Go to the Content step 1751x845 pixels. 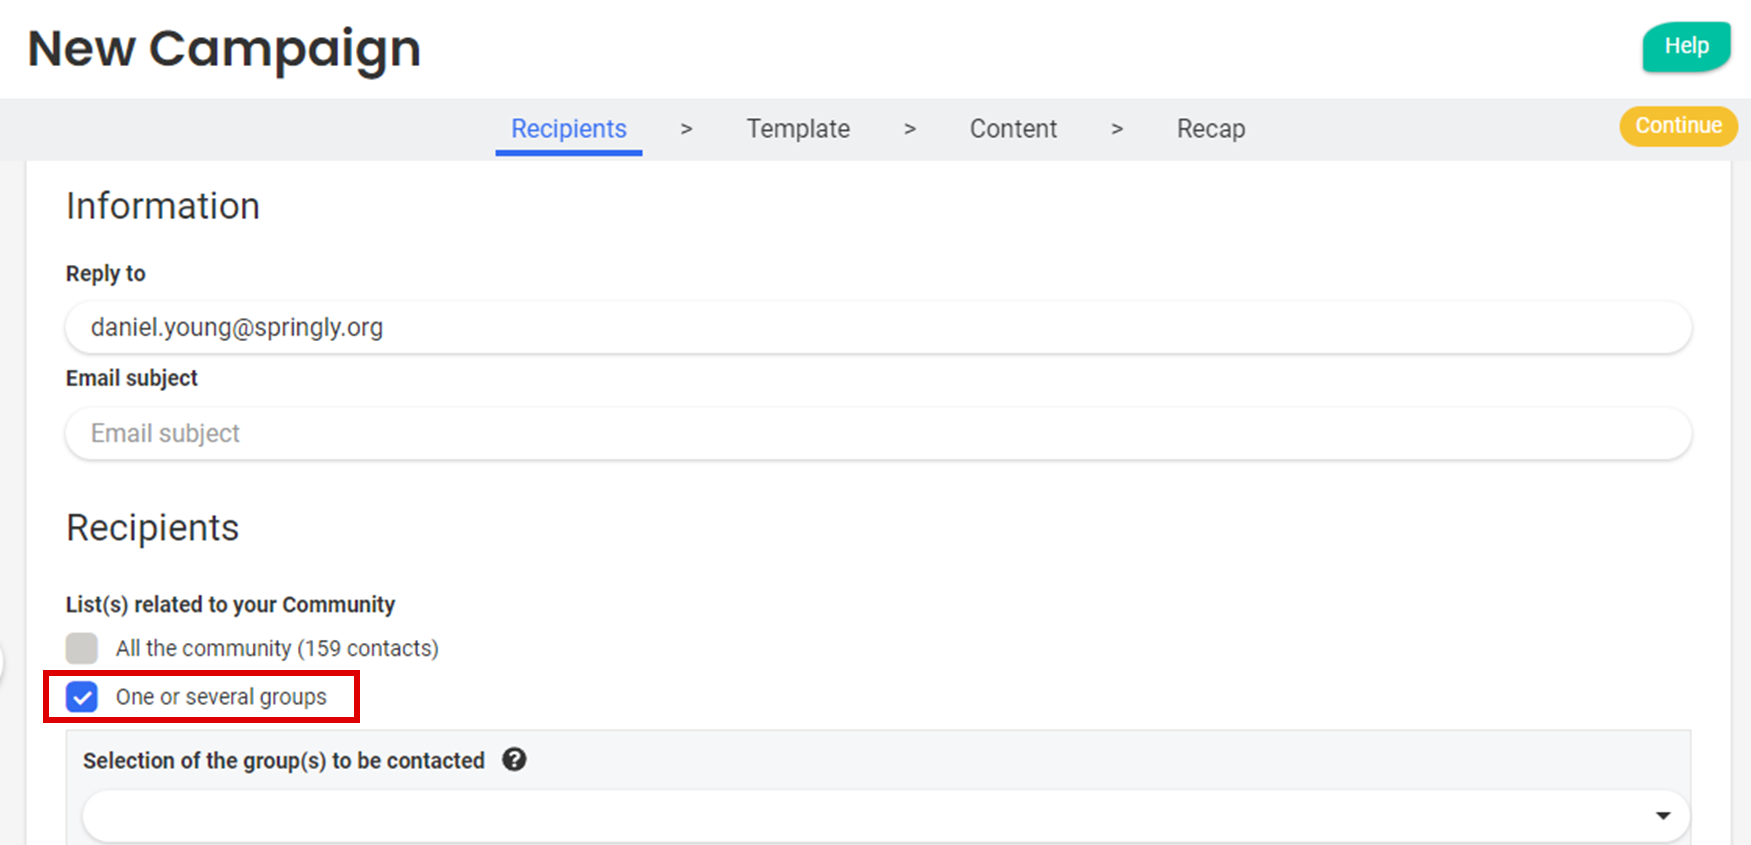[x=1012, y=129]
